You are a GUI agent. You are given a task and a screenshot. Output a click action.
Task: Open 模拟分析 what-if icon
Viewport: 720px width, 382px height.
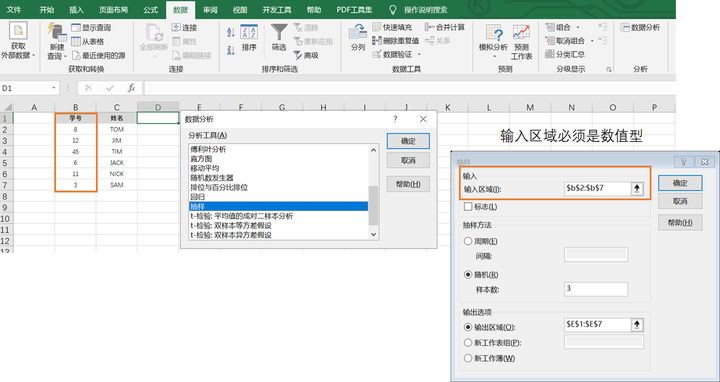(494, 33)
